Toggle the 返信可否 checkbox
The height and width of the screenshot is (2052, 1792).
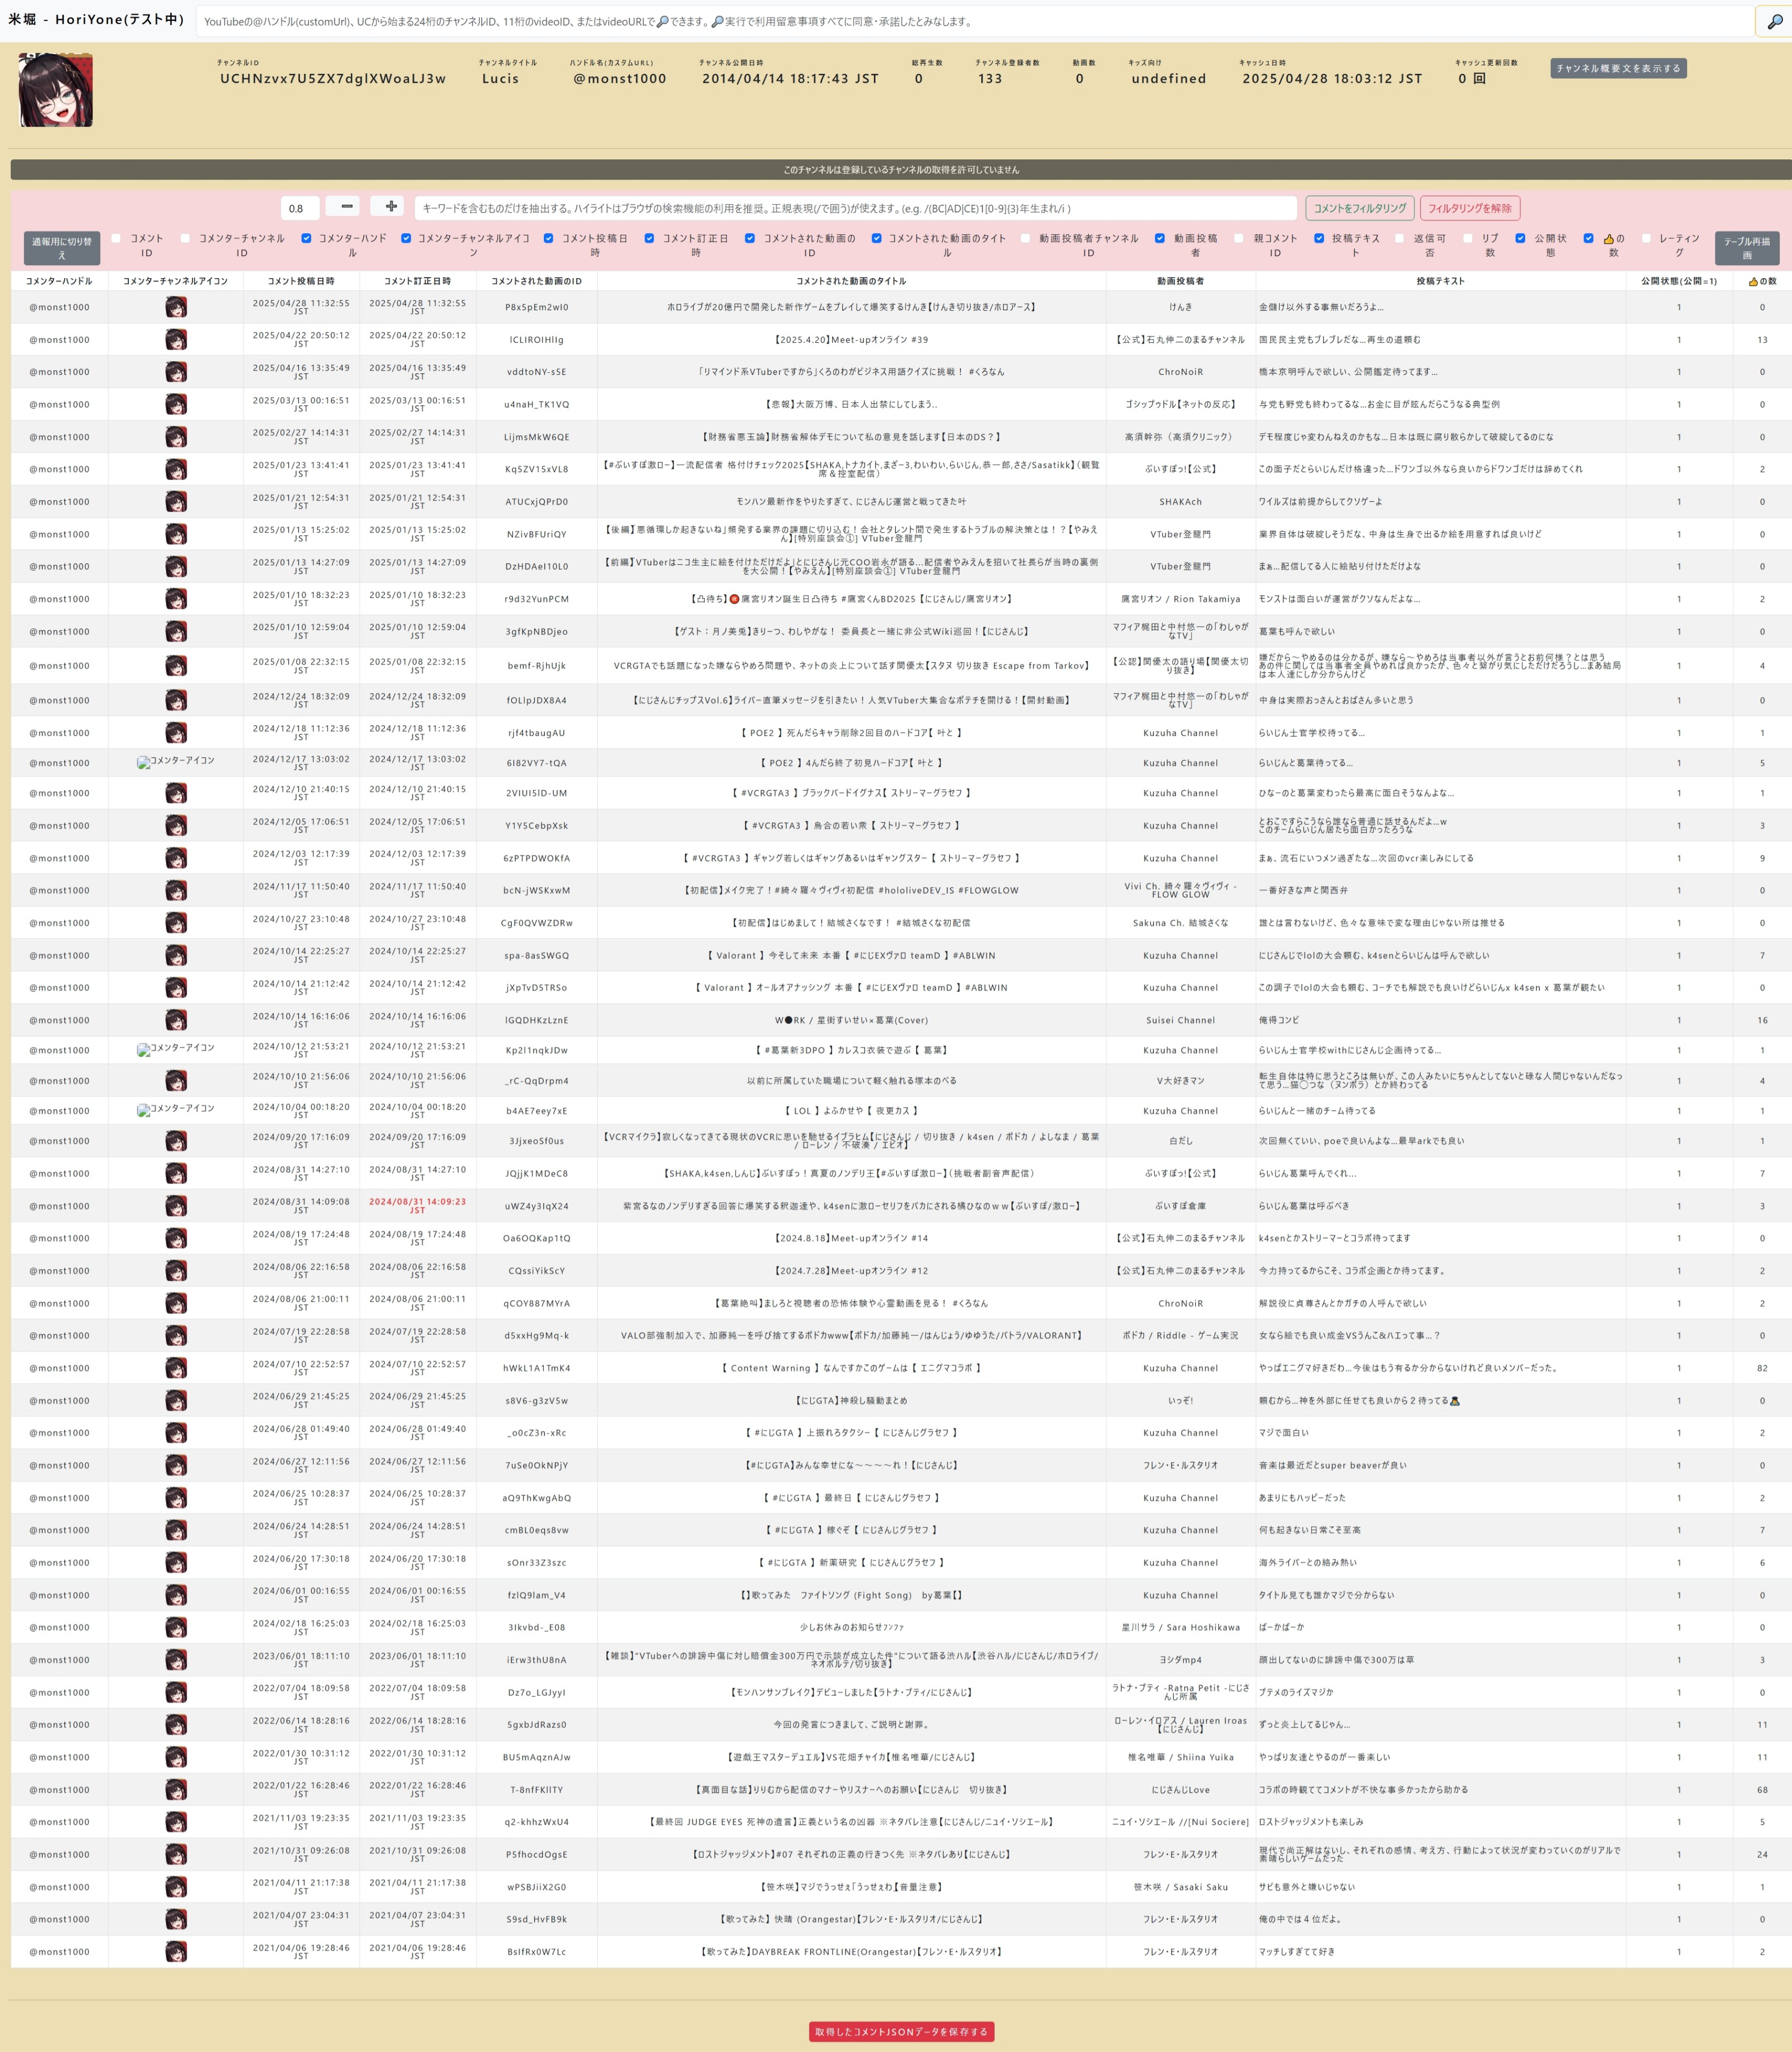point(1400,238)
